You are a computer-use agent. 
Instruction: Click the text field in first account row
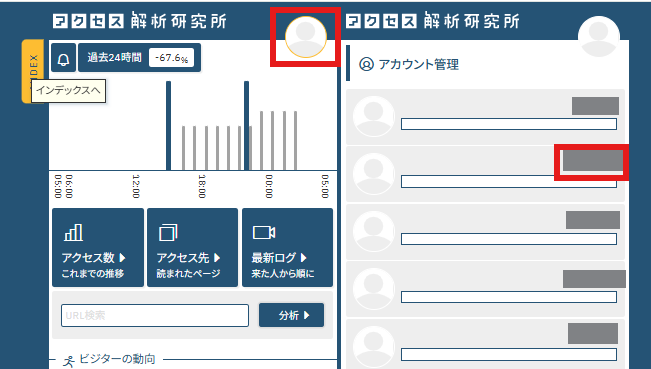509,124
